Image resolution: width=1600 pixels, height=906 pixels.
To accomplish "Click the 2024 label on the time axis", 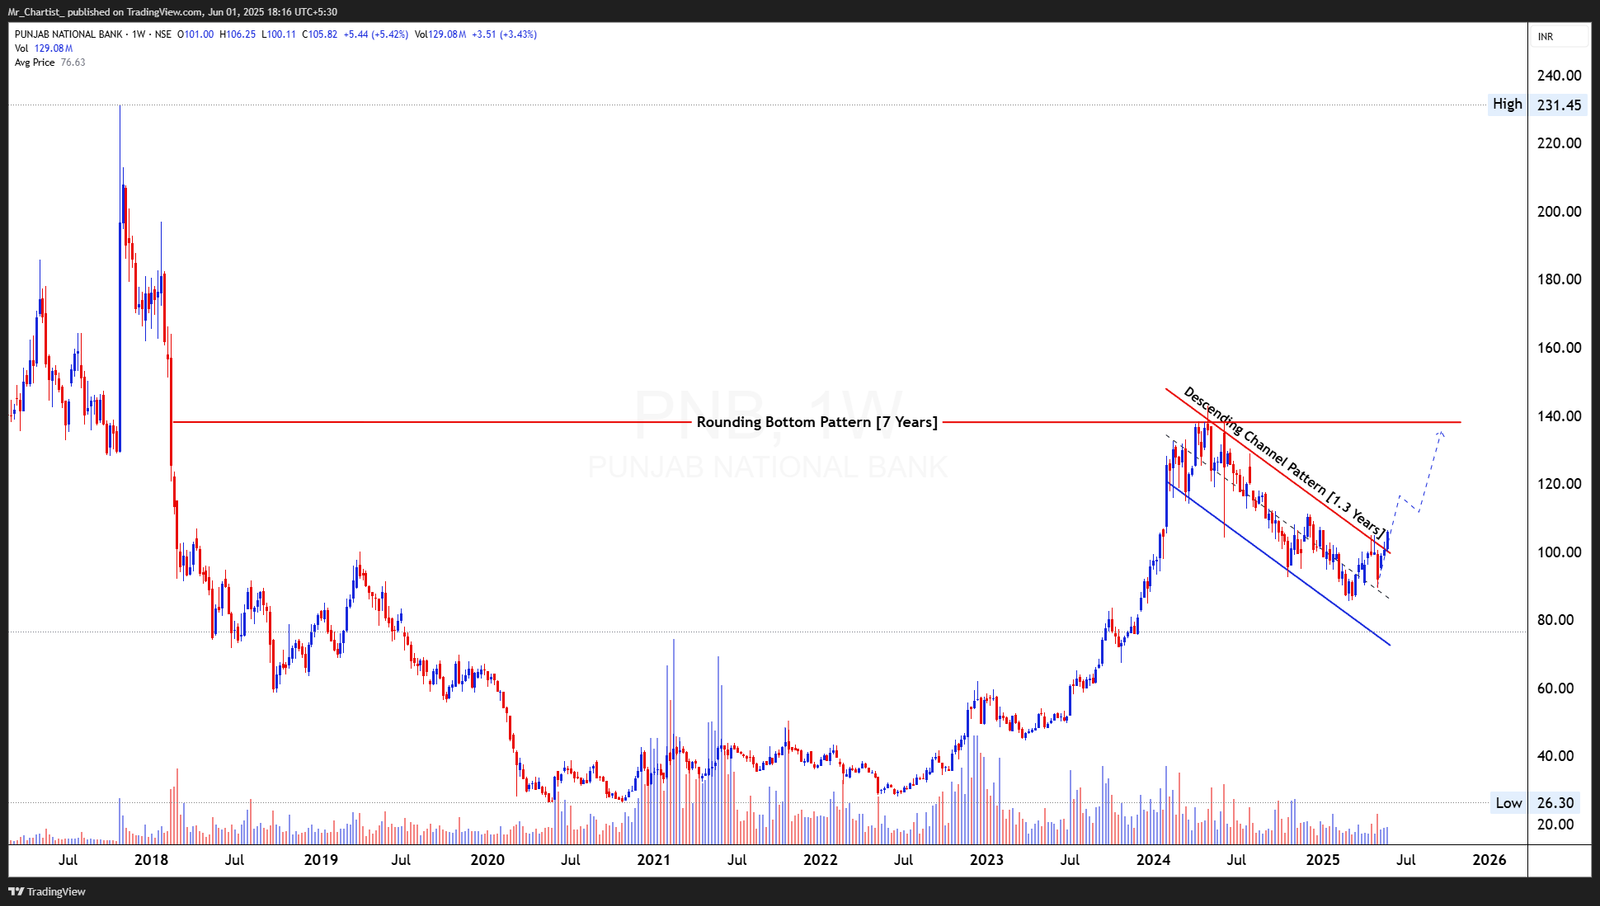I will (x=1153, y=859).
